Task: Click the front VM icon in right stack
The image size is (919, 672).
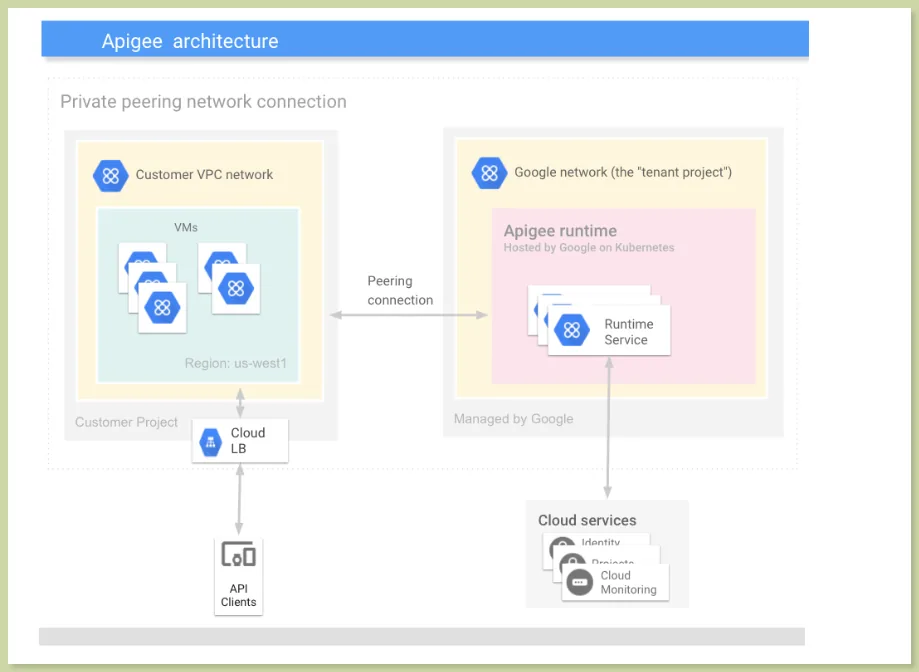Action: 236,288
